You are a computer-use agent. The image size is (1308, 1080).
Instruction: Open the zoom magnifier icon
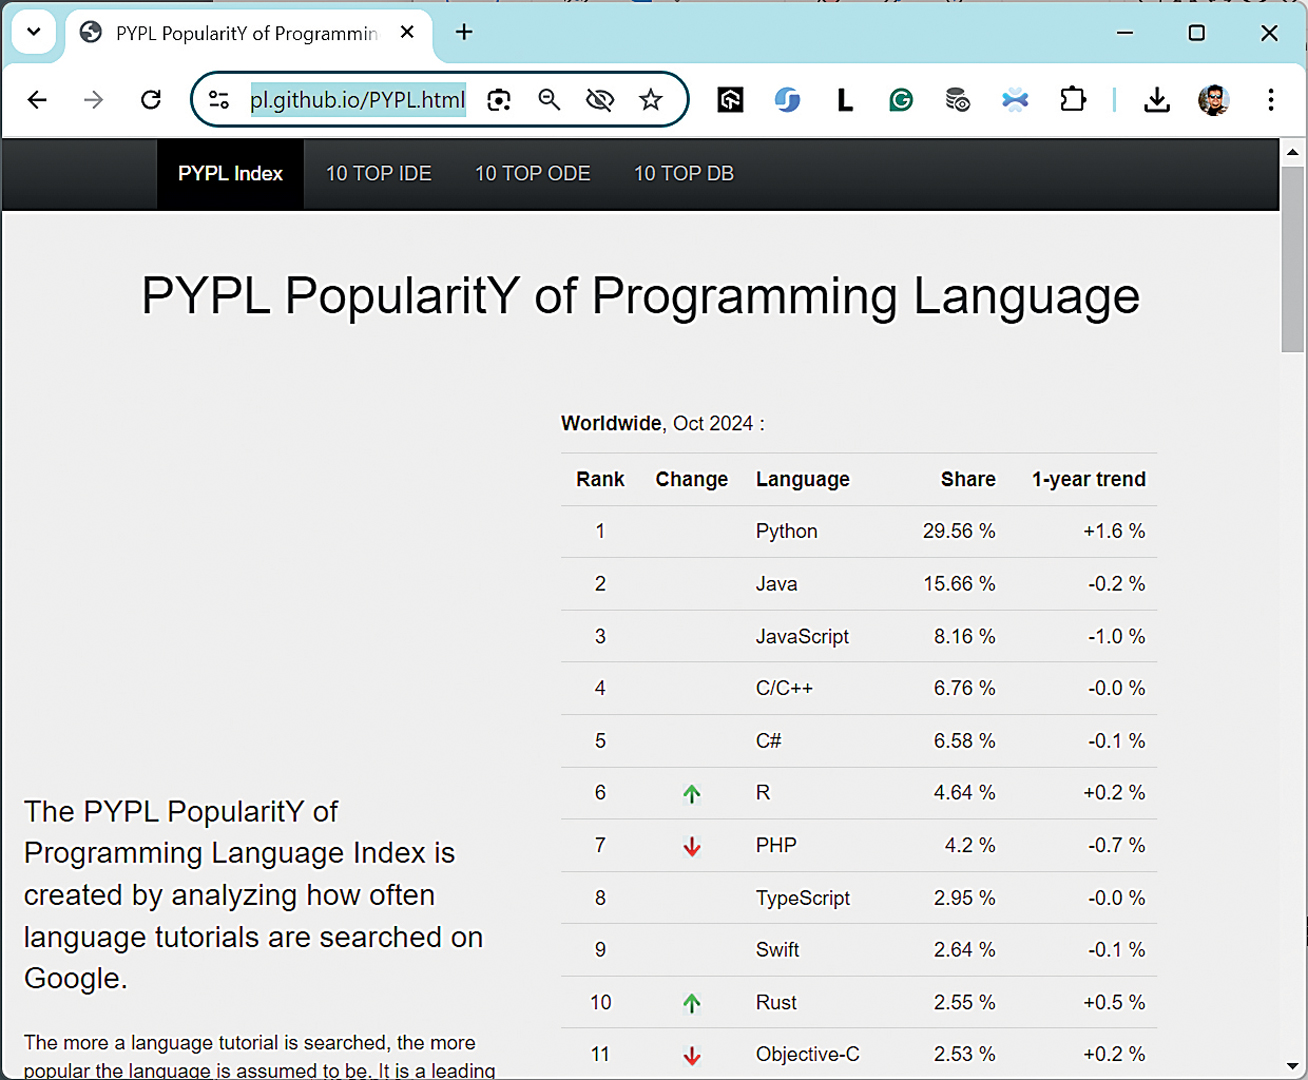pos(549,100)
